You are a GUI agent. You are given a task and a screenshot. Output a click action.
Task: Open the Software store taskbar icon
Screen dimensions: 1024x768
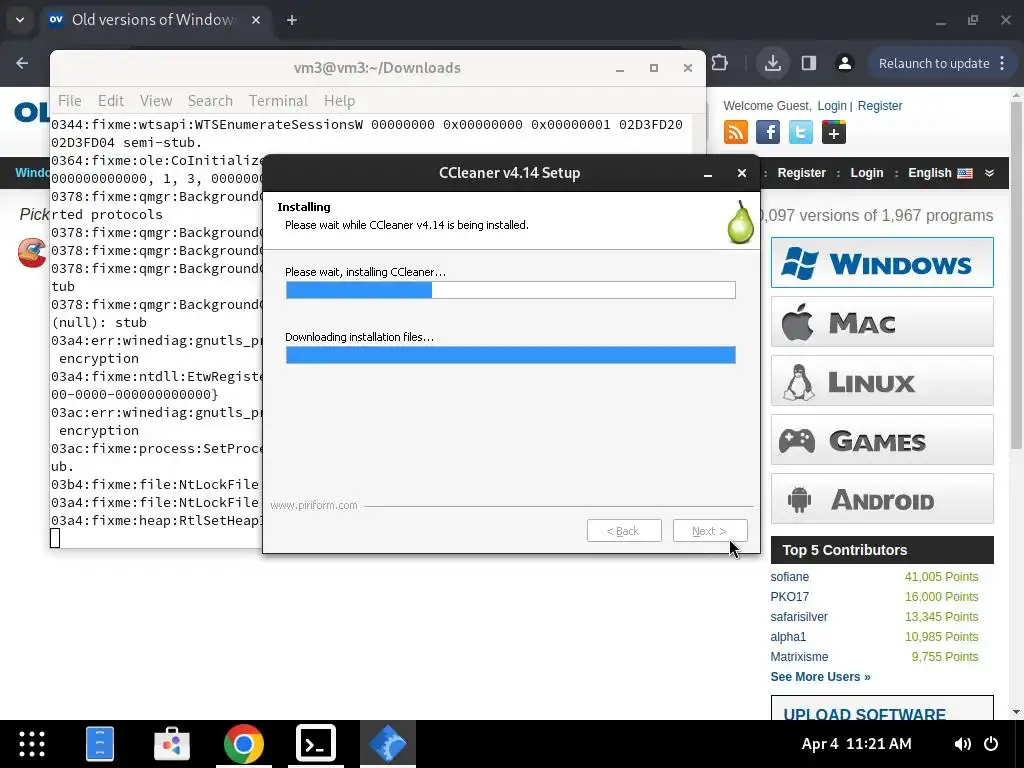point(172,744)
